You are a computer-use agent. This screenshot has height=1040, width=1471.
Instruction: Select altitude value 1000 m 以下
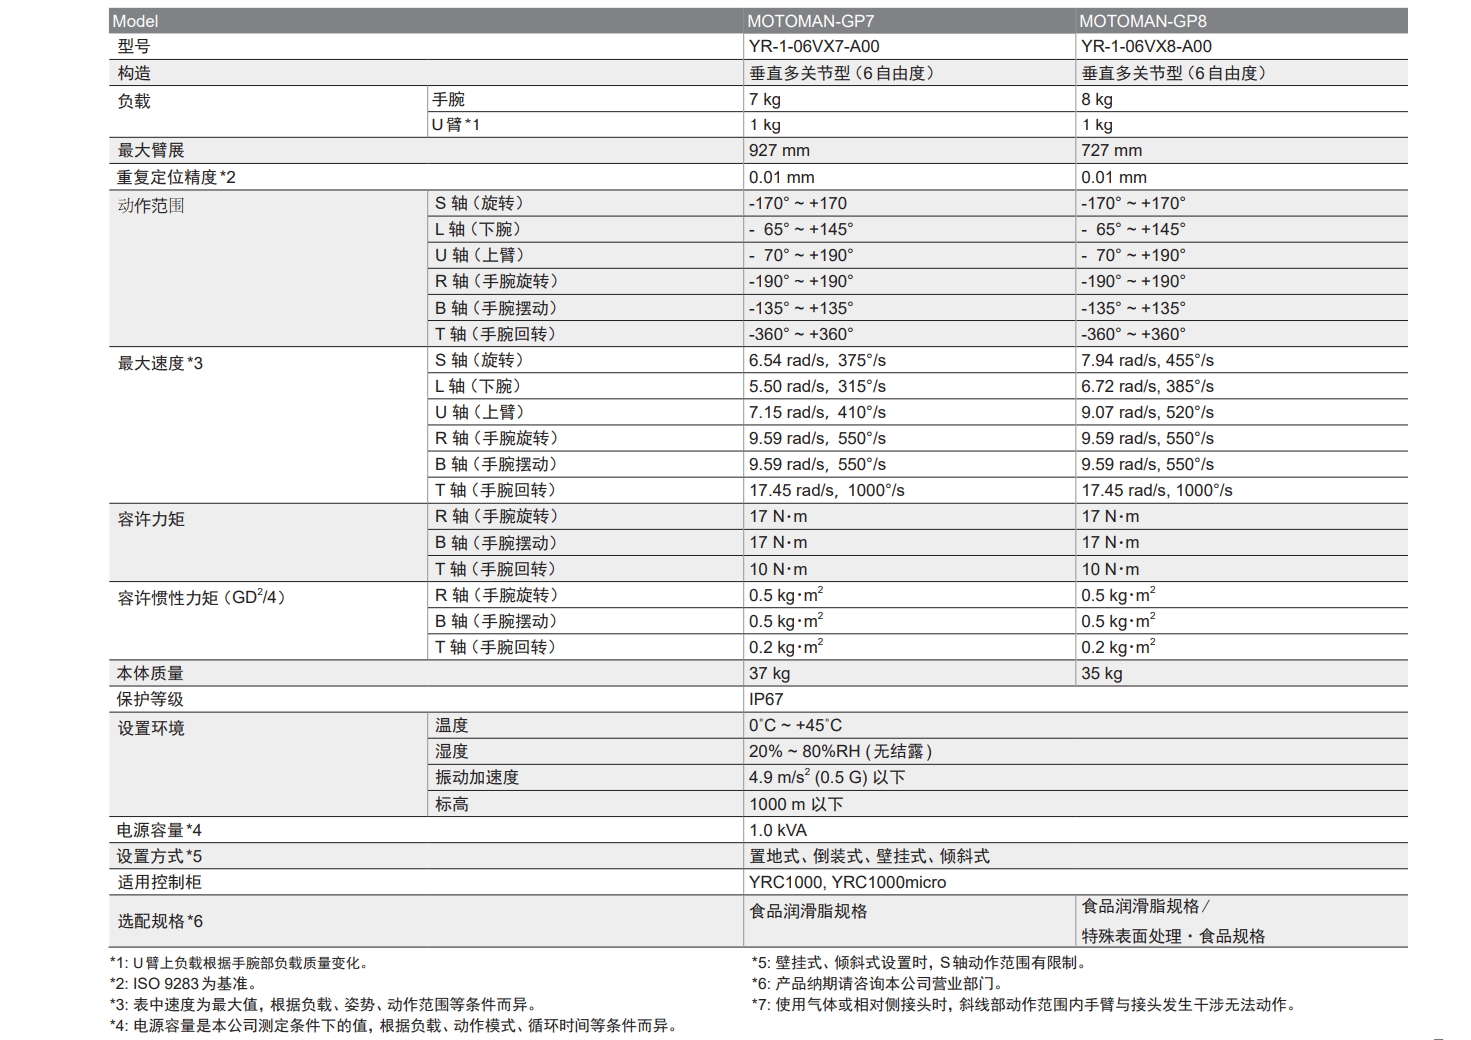(796, 804)
